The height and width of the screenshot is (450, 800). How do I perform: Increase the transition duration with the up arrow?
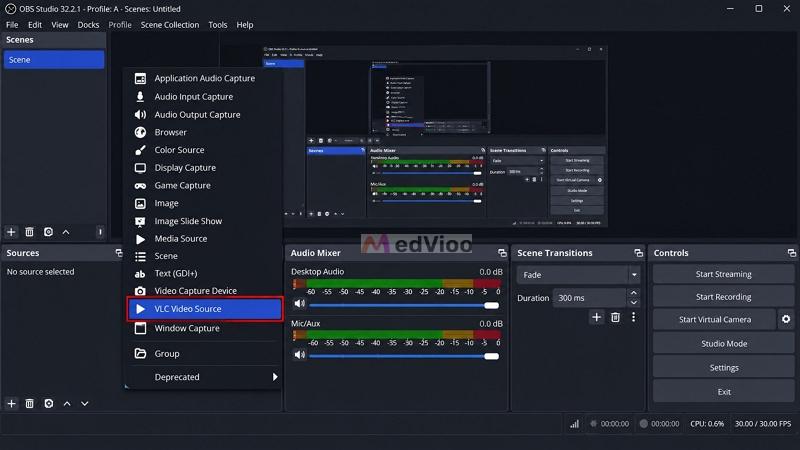(x=634, y=293)
